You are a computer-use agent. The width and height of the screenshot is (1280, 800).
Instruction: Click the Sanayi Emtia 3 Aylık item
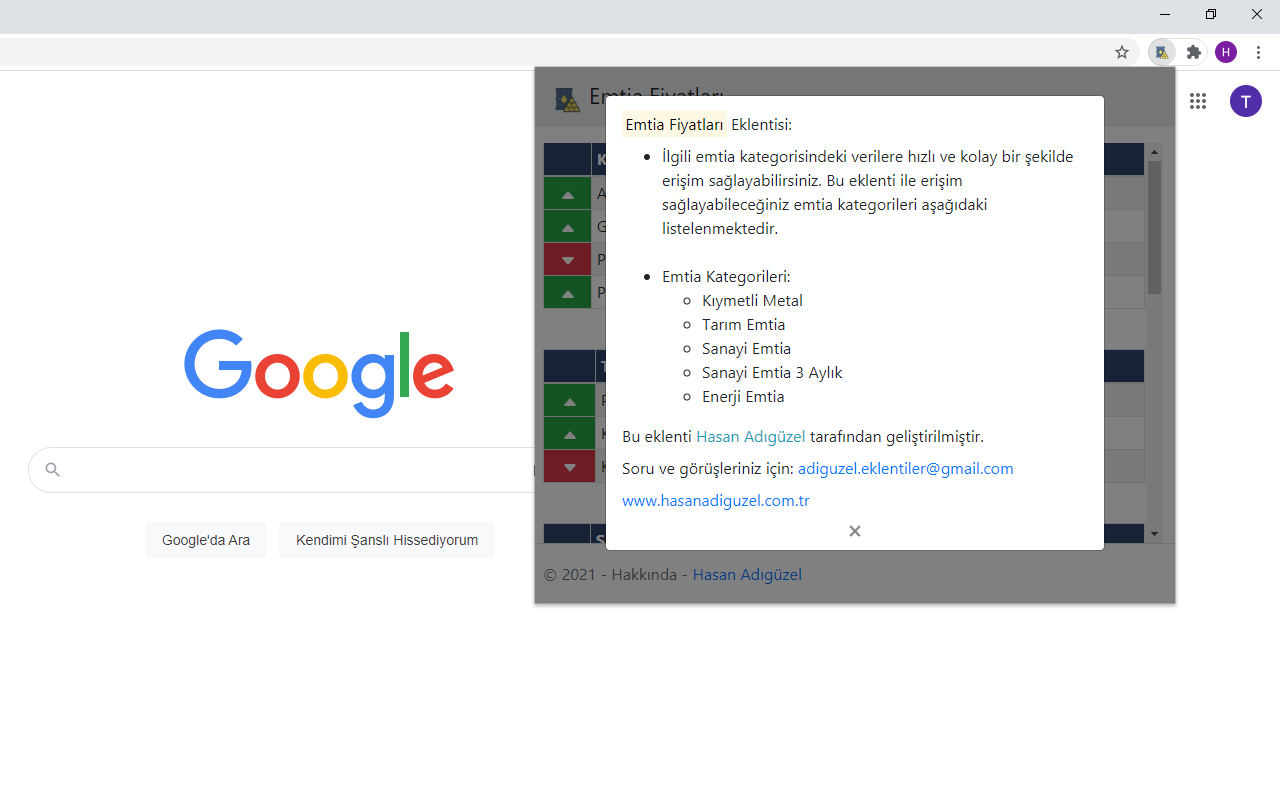[772, 373]
